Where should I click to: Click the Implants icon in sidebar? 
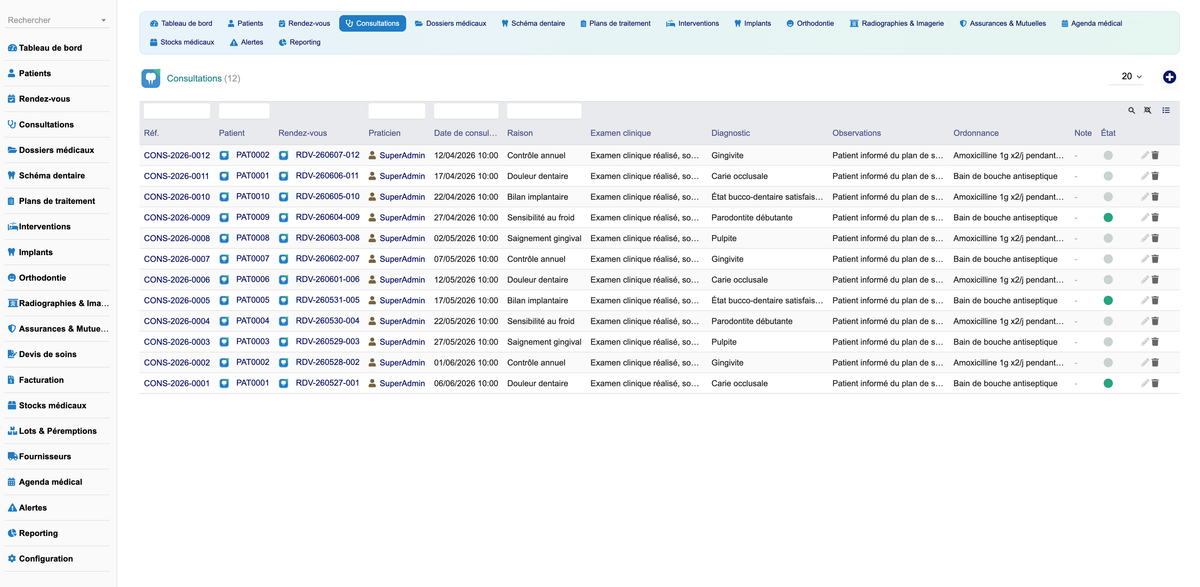tap(12, 252)
